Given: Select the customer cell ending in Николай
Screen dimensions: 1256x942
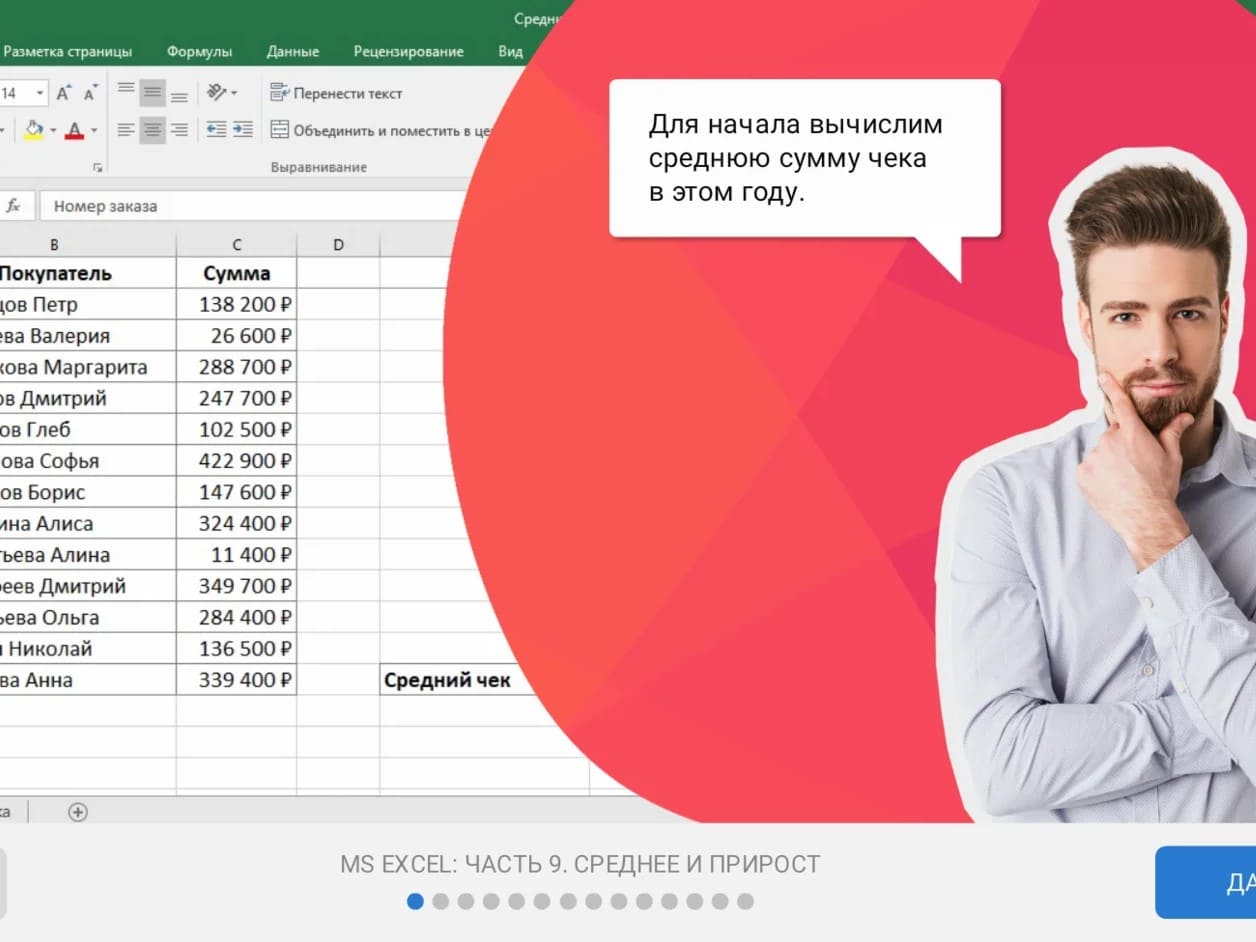Looking at the screenshot, I should click(x=88, y=649).
